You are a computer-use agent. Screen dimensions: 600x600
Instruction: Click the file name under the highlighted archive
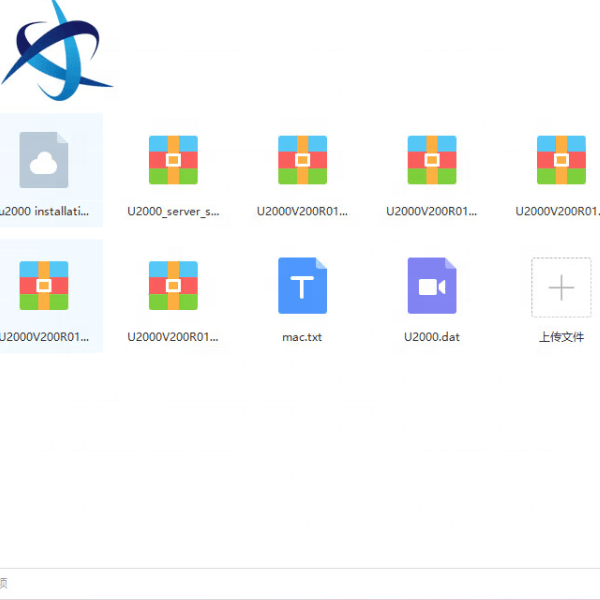46,337
